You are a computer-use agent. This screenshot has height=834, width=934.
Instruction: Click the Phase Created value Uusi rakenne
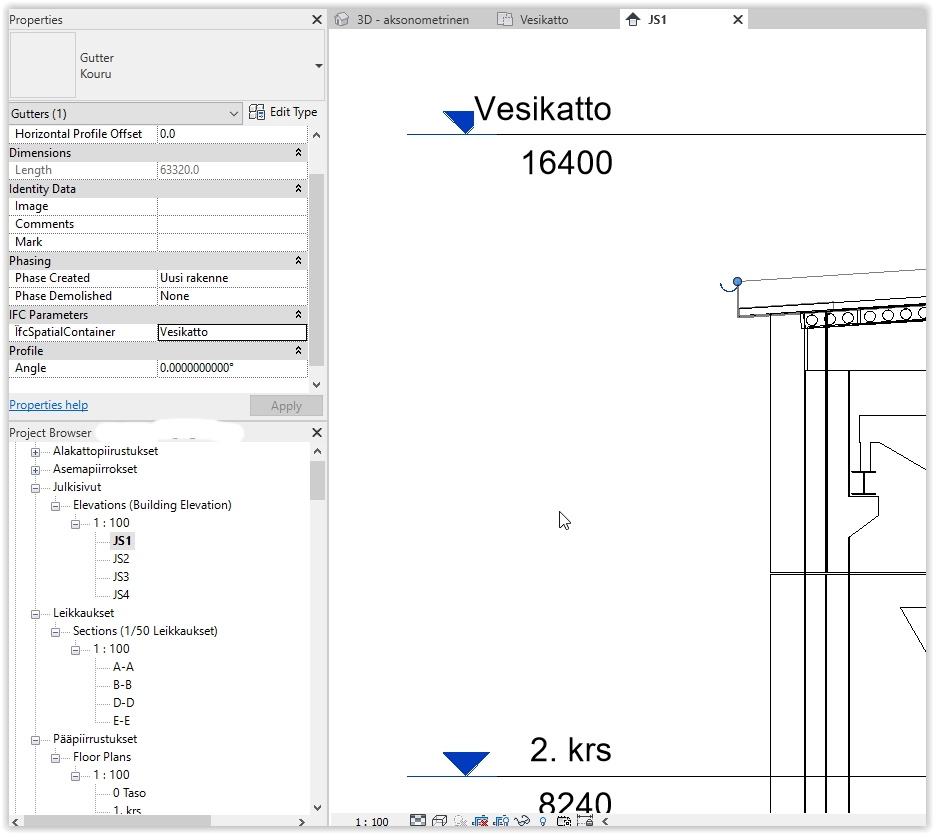coord(232,278)
